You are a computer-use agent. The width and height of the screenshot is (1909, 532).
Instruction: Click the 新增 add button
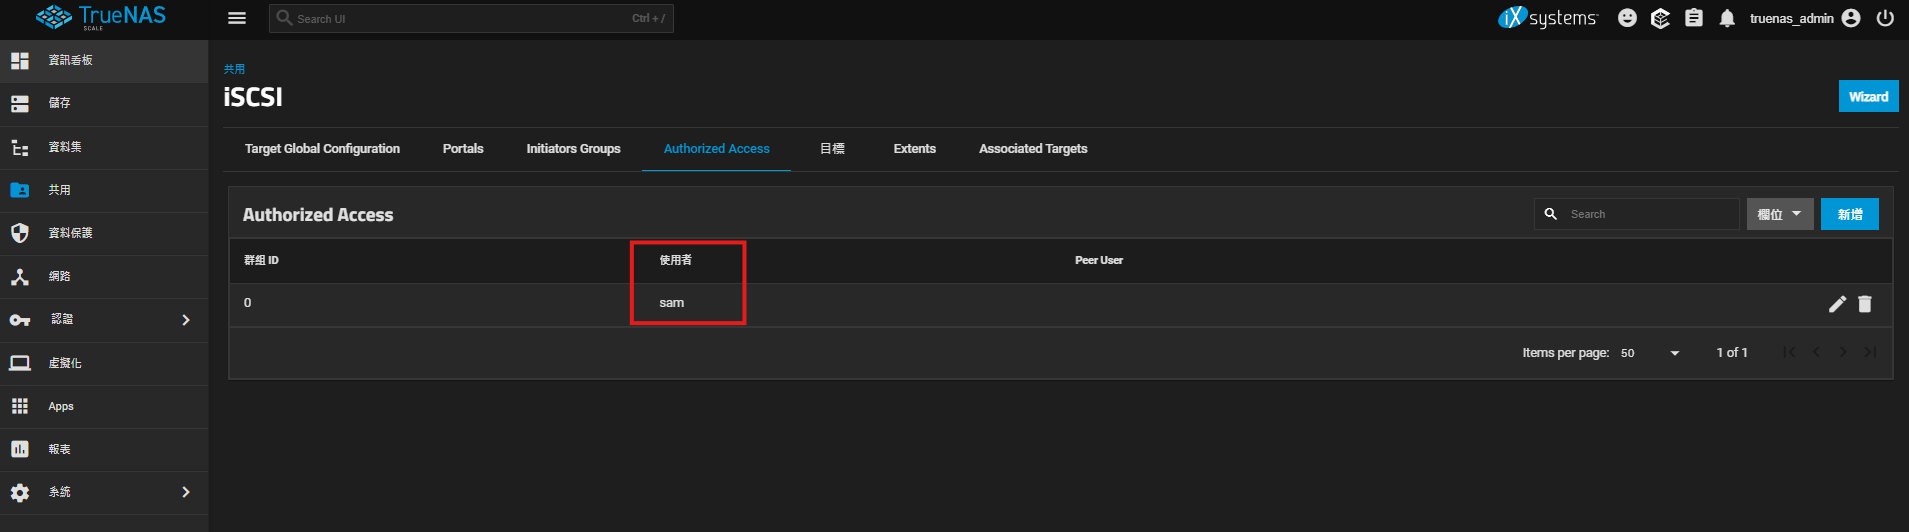[x=1849, y=214]
